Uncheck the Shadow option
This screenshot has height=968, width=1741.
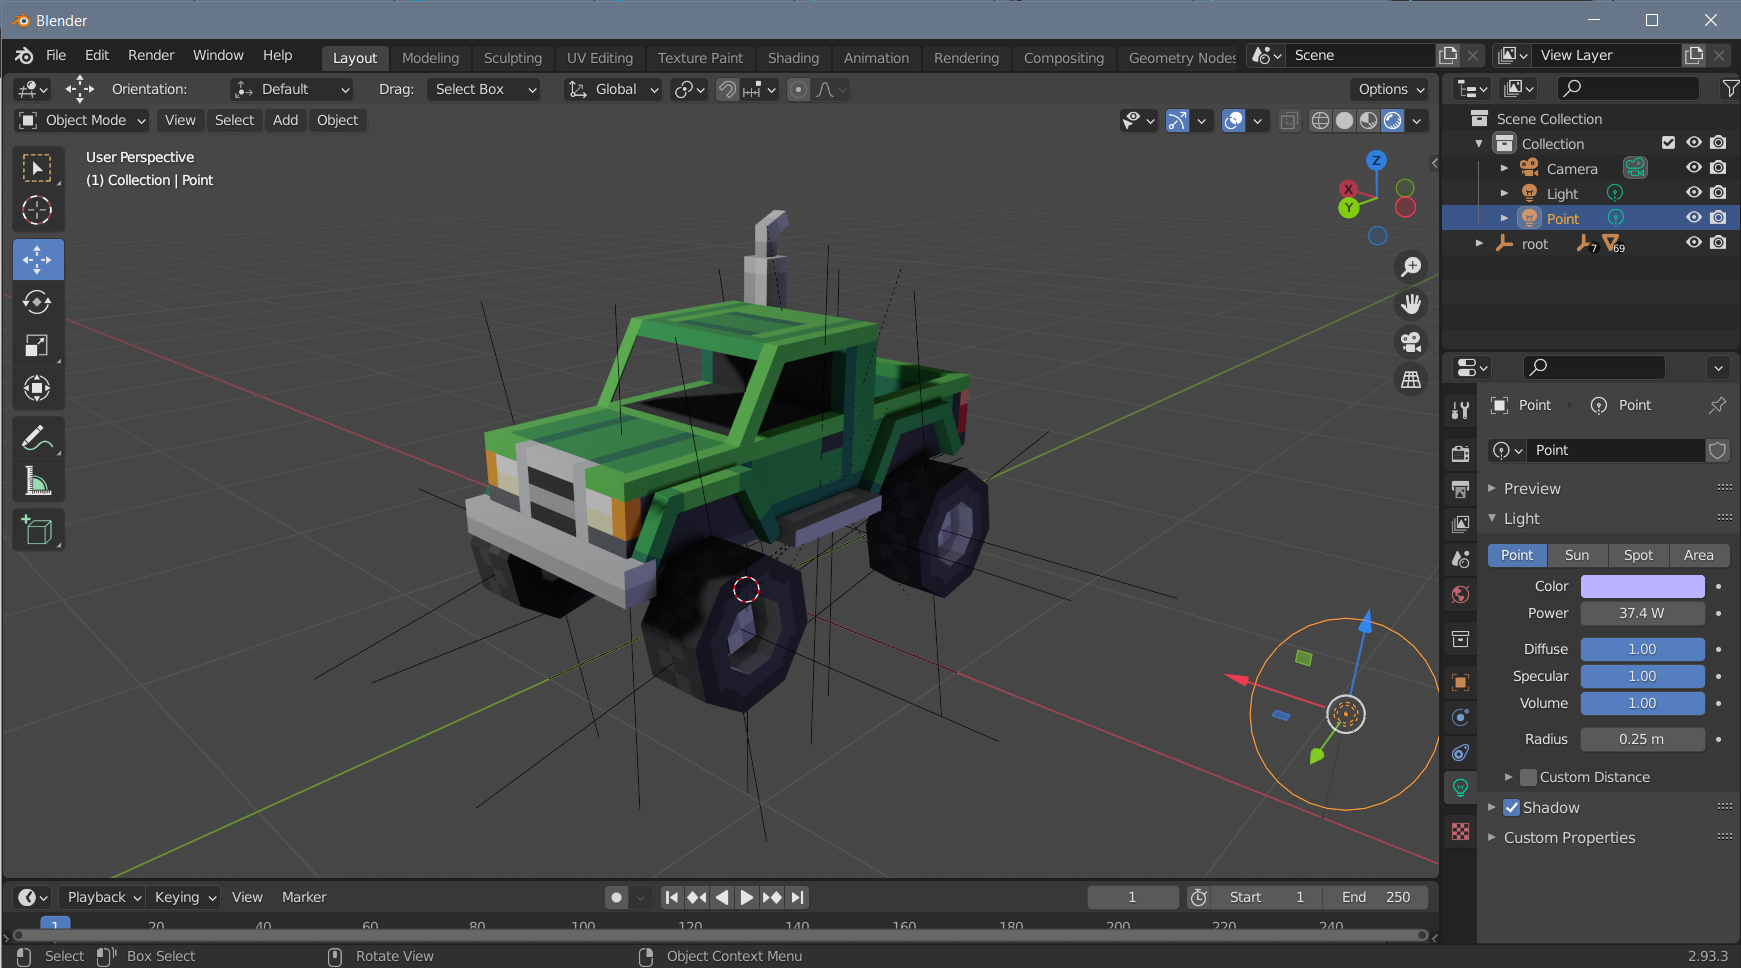coord(1512,807)
